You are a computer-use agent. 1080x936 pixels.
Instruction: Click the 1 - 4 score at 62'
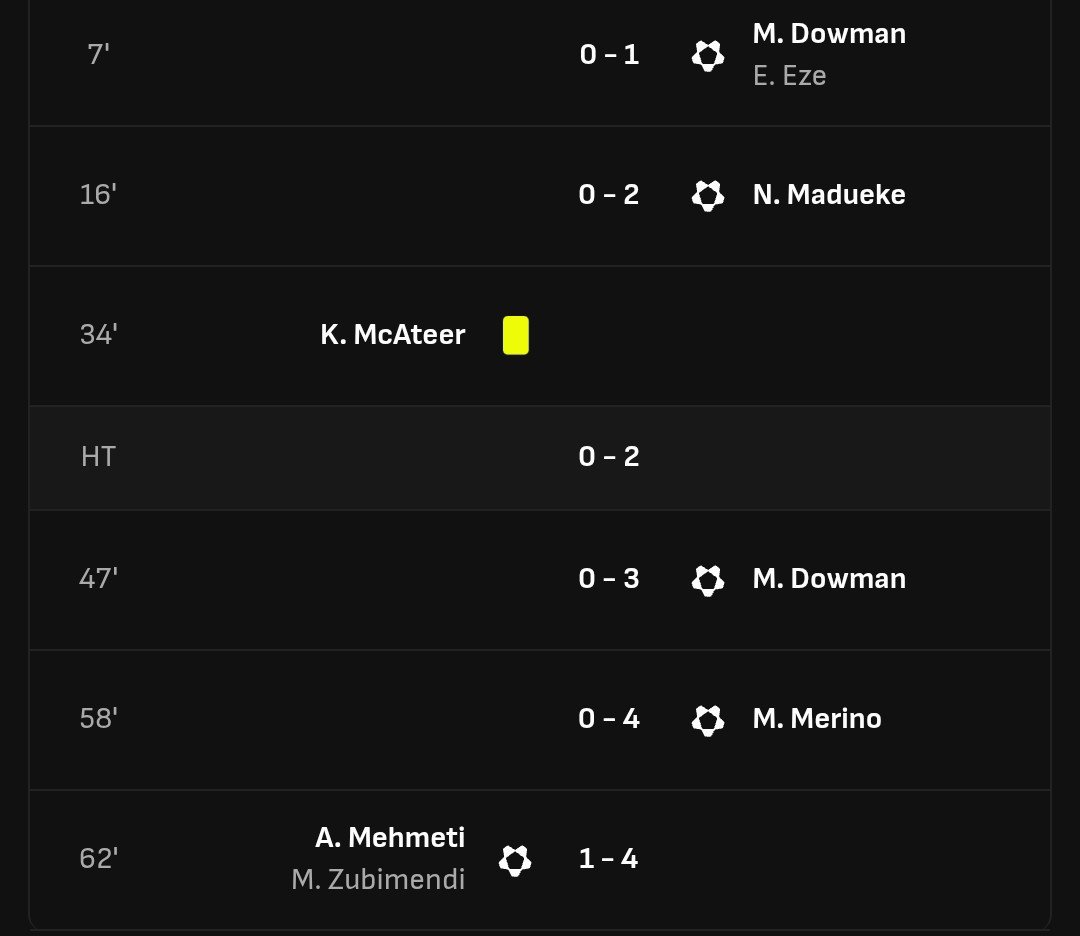609,859
